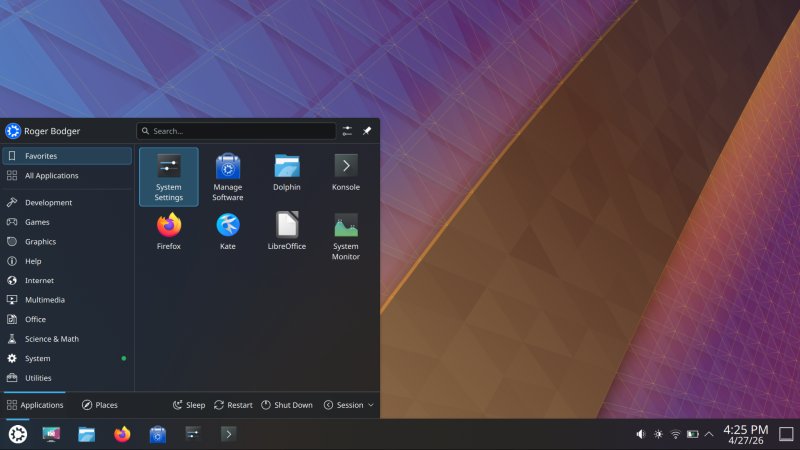Switch to the Places tab

coord(99,405)
